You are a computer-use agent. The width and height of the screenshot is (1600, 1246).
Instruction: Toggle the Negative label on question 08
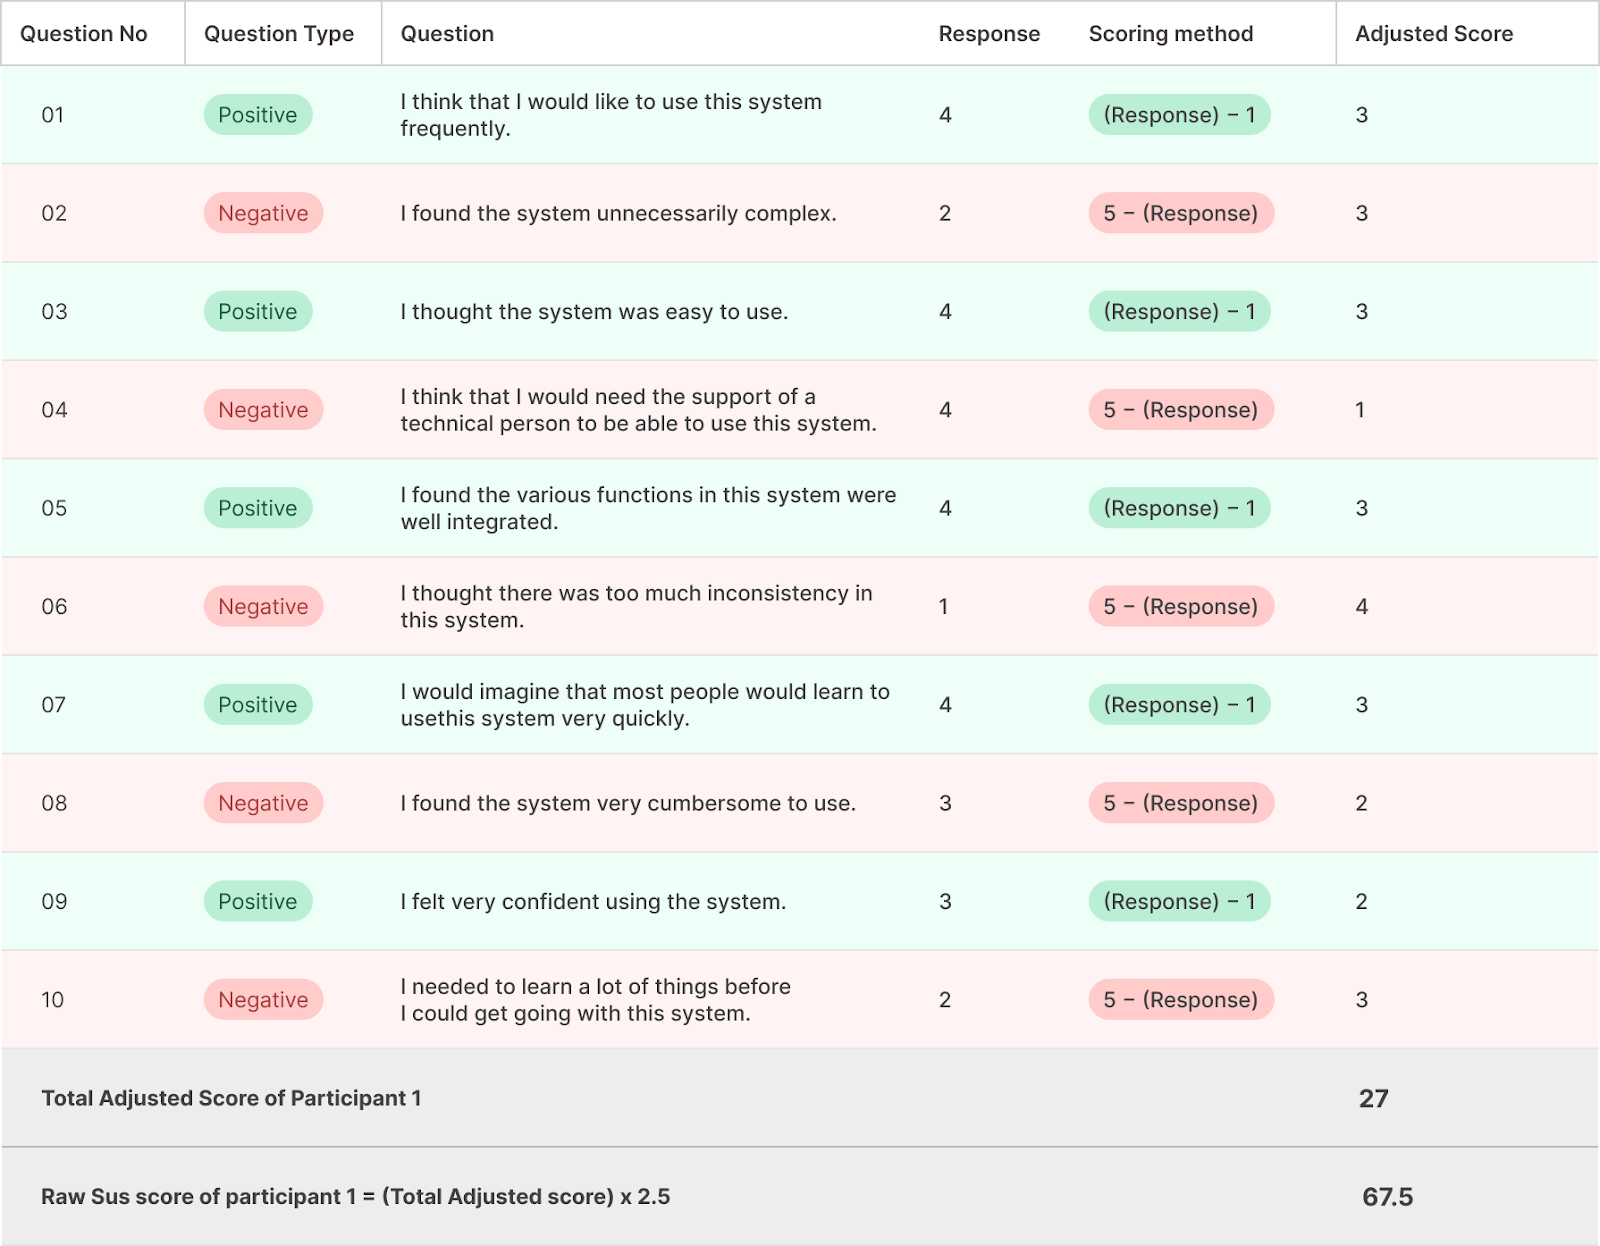click(263, 802)
